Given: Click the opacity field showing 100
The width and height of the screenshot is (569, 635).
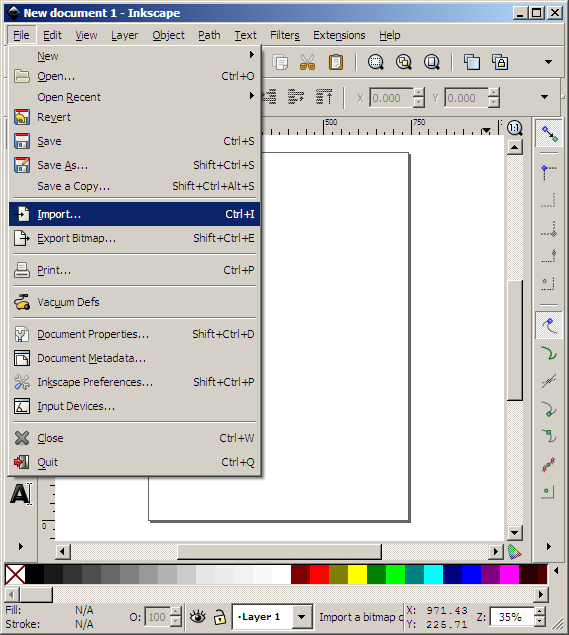Looking at the screenshot, I should tap(157, 617).
